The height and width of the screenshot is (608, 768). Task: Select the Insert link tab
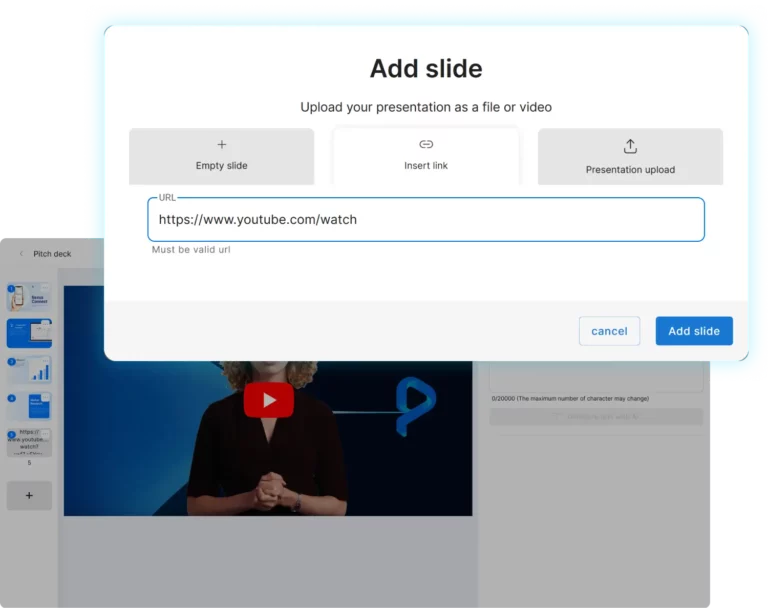(426, 157)
